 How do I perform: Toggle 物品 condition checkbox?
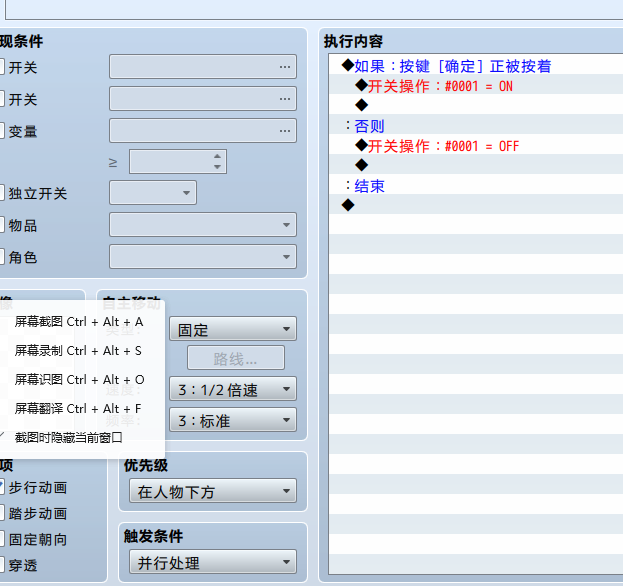pos(1,225)
